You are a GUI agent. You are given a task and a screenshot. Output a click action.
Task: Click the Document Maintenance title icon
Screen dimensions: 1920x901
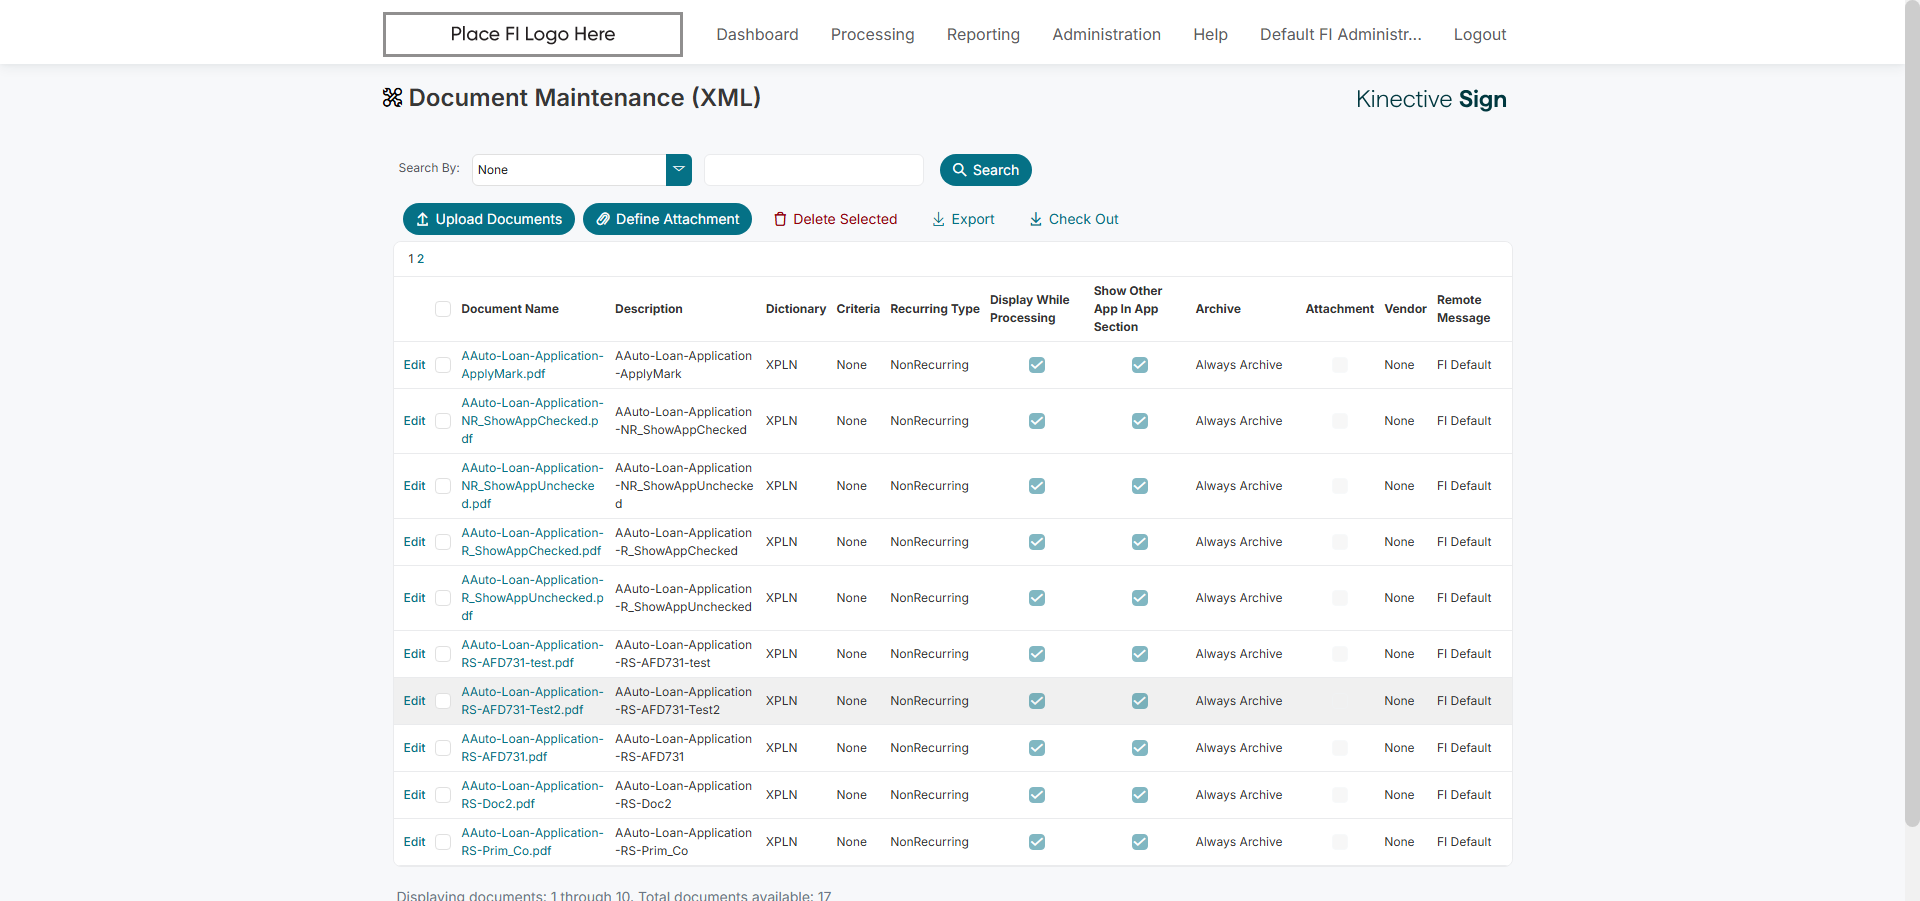point(392,98)
